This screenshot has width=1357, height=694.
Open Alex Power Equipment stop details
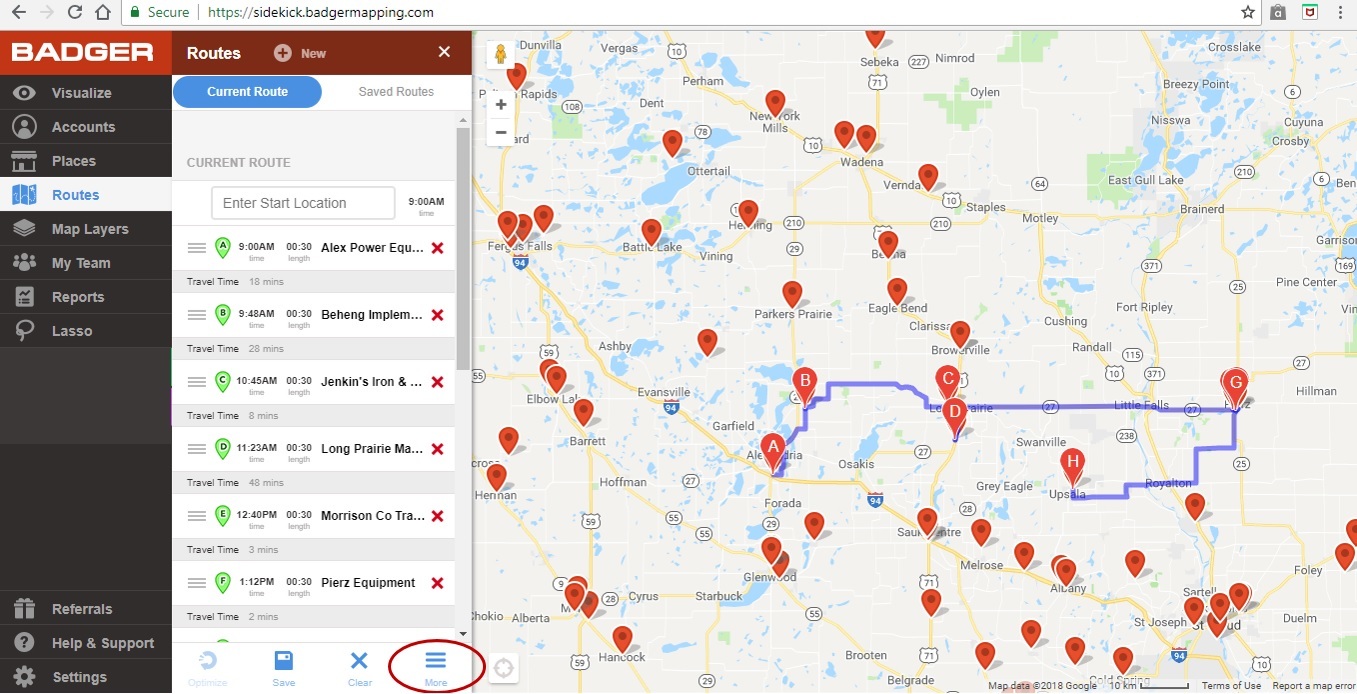click(372, 248)
